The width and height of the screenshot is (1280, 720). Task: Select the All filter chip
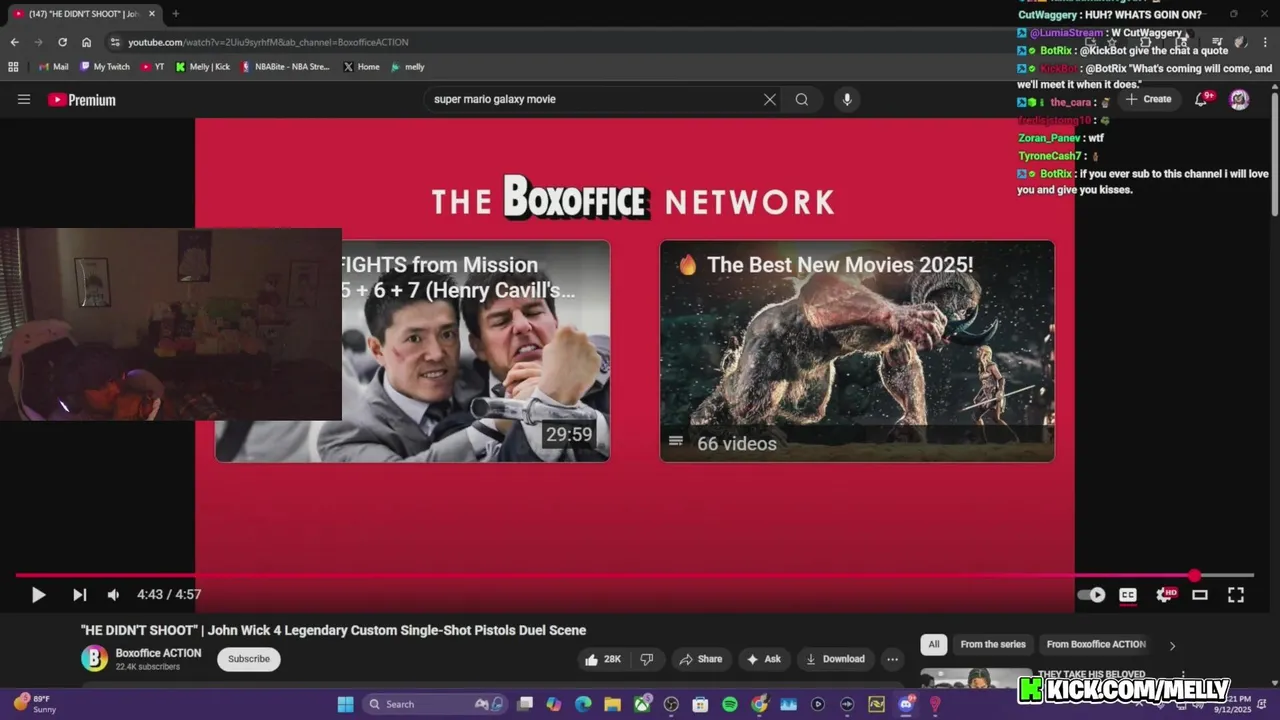(934, 645)
